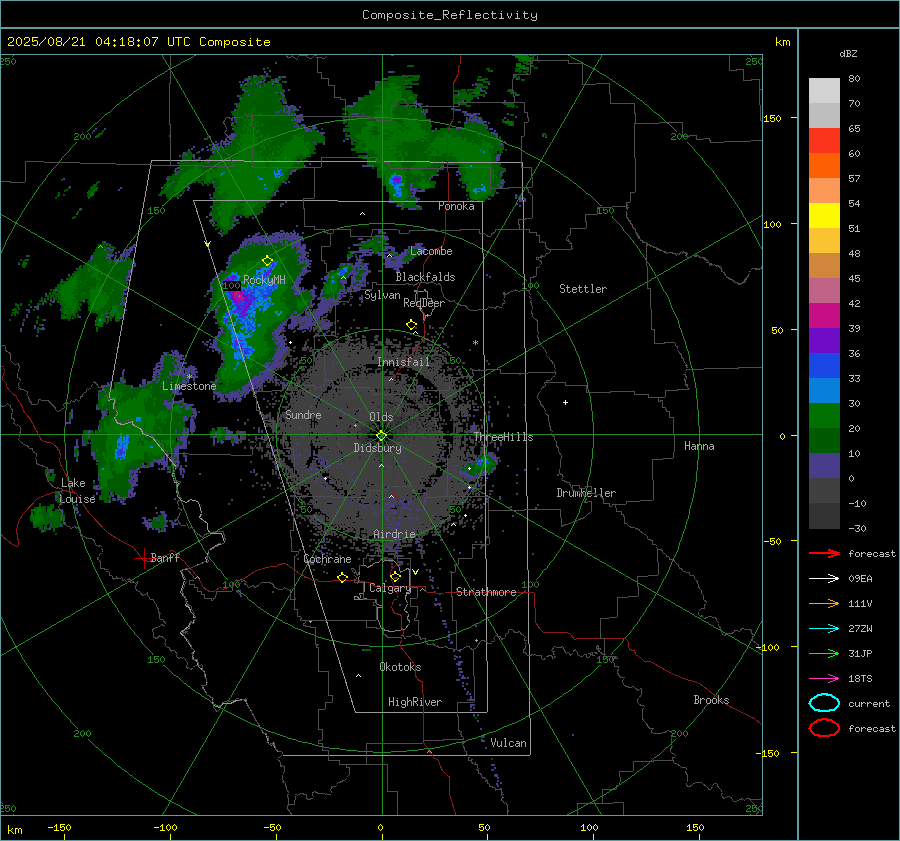Click the white 09EA arrow in legend
900x841 pixels.
(x=824, y=579)
